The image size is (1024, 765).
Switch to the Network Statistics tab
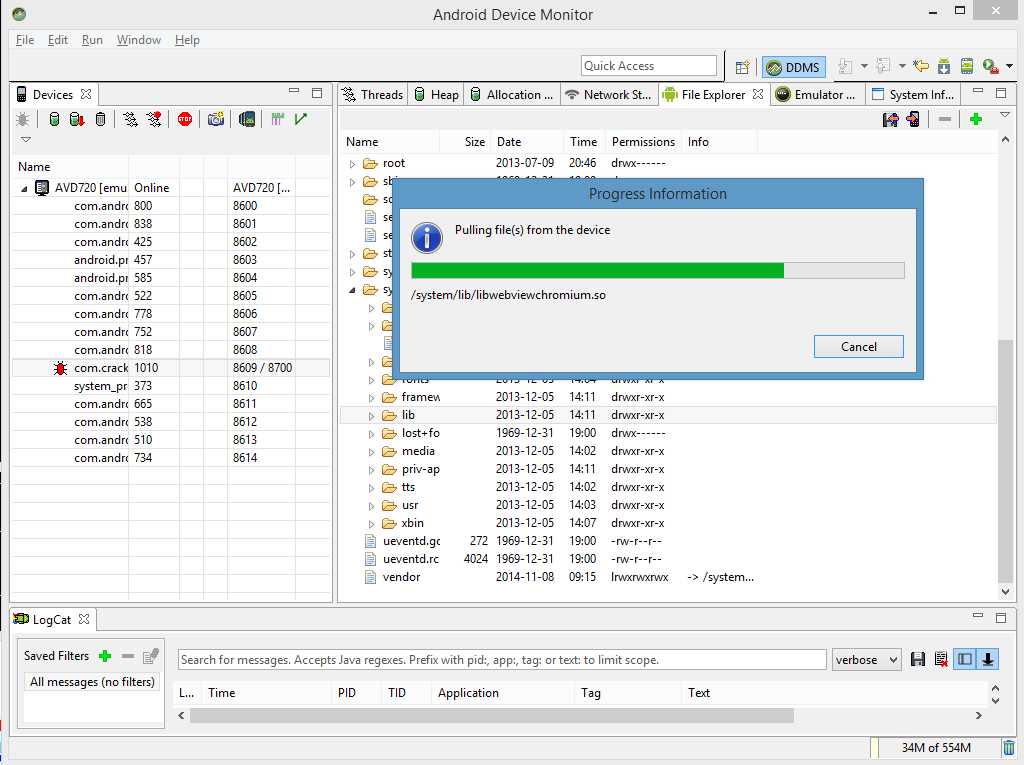click(609, 95)
